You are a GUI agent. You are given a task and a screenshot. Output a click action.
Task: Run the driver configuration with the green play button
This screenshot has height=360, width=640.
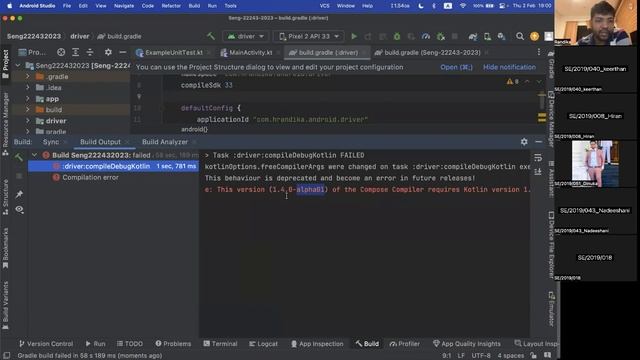pos(354,36)
